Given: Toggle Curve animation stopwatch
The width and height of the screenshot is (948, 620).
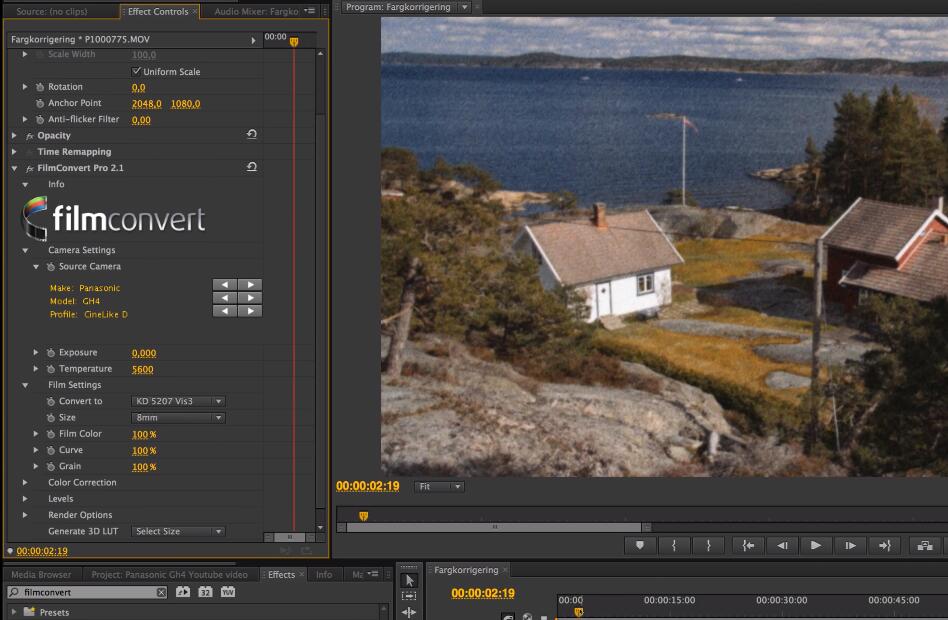Looking at the screenshot, I should [51, 451].
